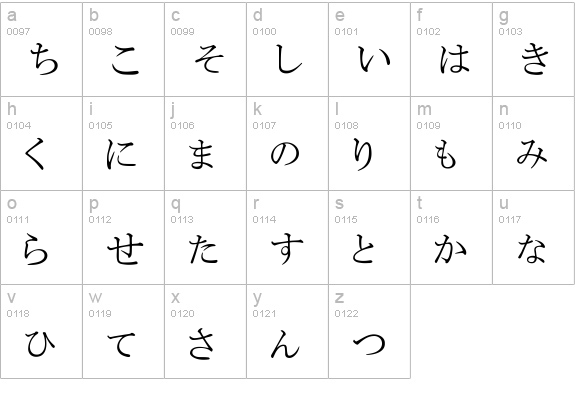Select the ら glyph coded 0111

coord(36,249)
